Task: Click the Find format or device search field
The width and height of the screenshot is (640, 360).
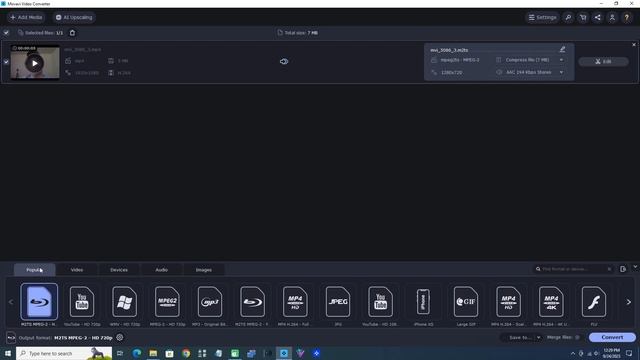Action: [x=573, y=269]
